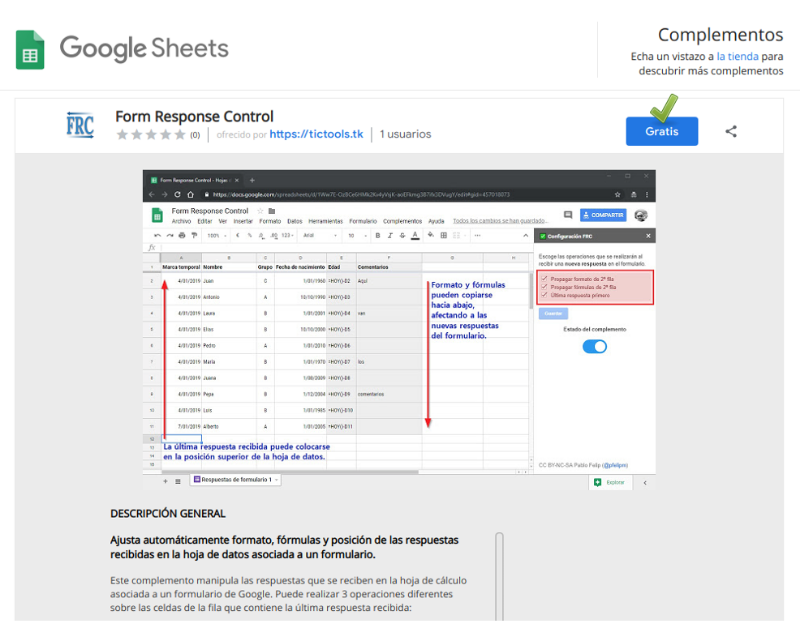
Task: Click the add sheet plus icon
Action: click(x=165, y=481)
